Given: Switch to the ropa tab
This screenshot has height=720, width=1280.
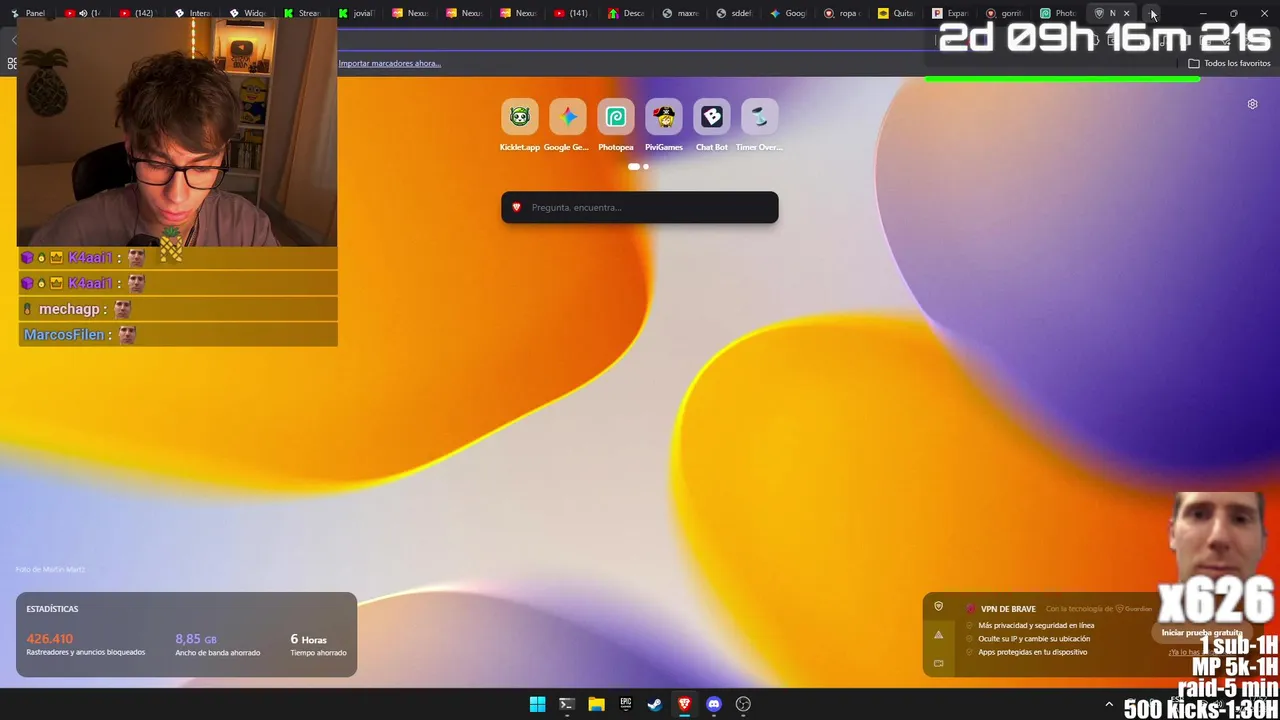Looking at the screenshot, I should coord(842,13).
